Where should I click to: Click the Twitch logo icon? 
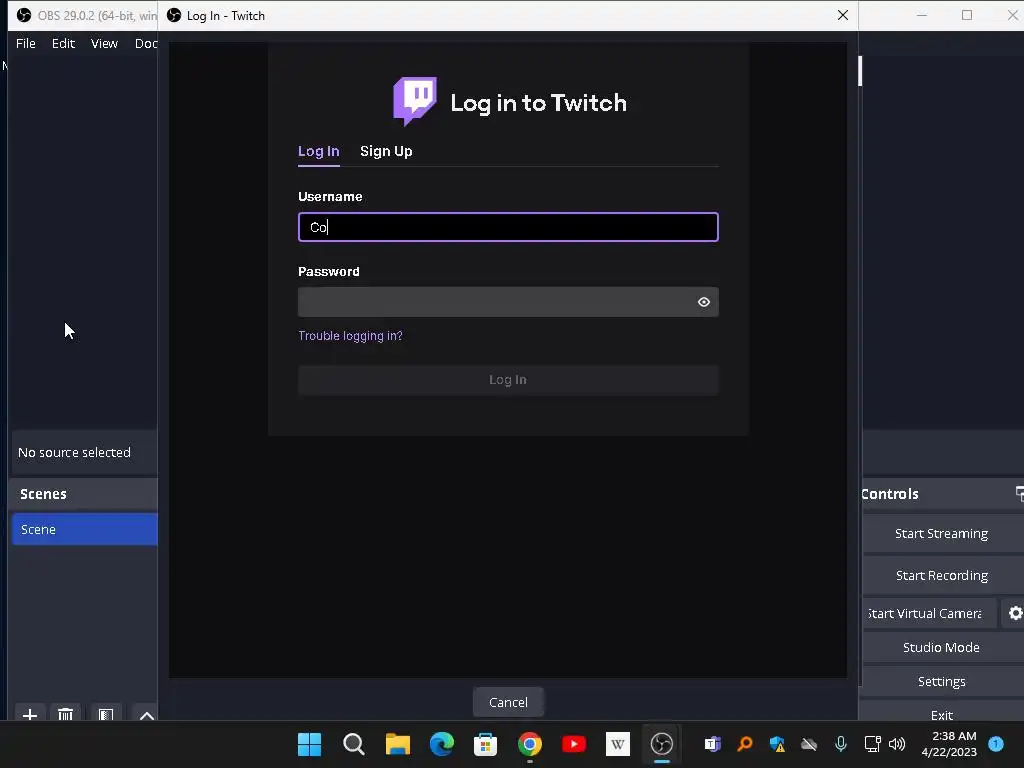coord(415,101)
